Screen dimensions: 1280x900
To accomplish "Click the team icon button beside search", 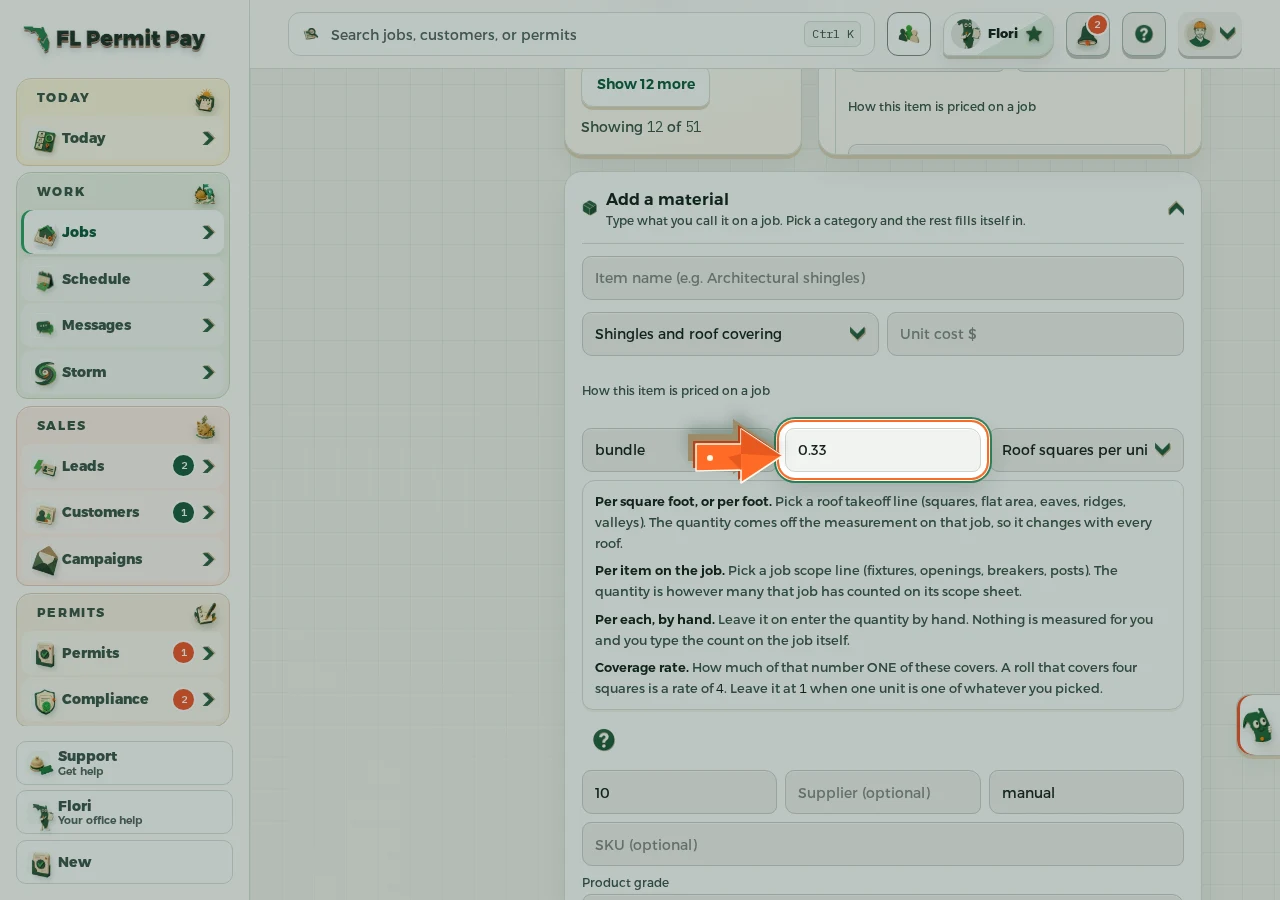I will (x=909, y=34).
